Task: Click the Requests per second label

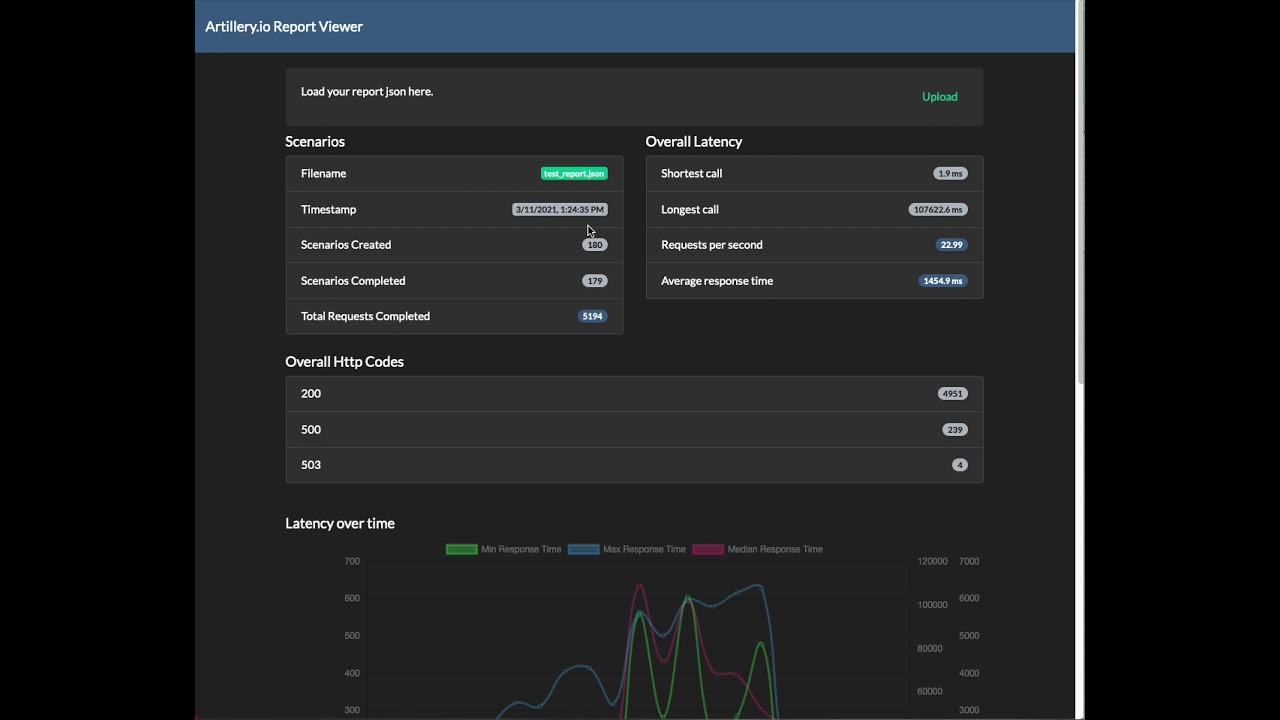Action: click(x=712, y=245)
